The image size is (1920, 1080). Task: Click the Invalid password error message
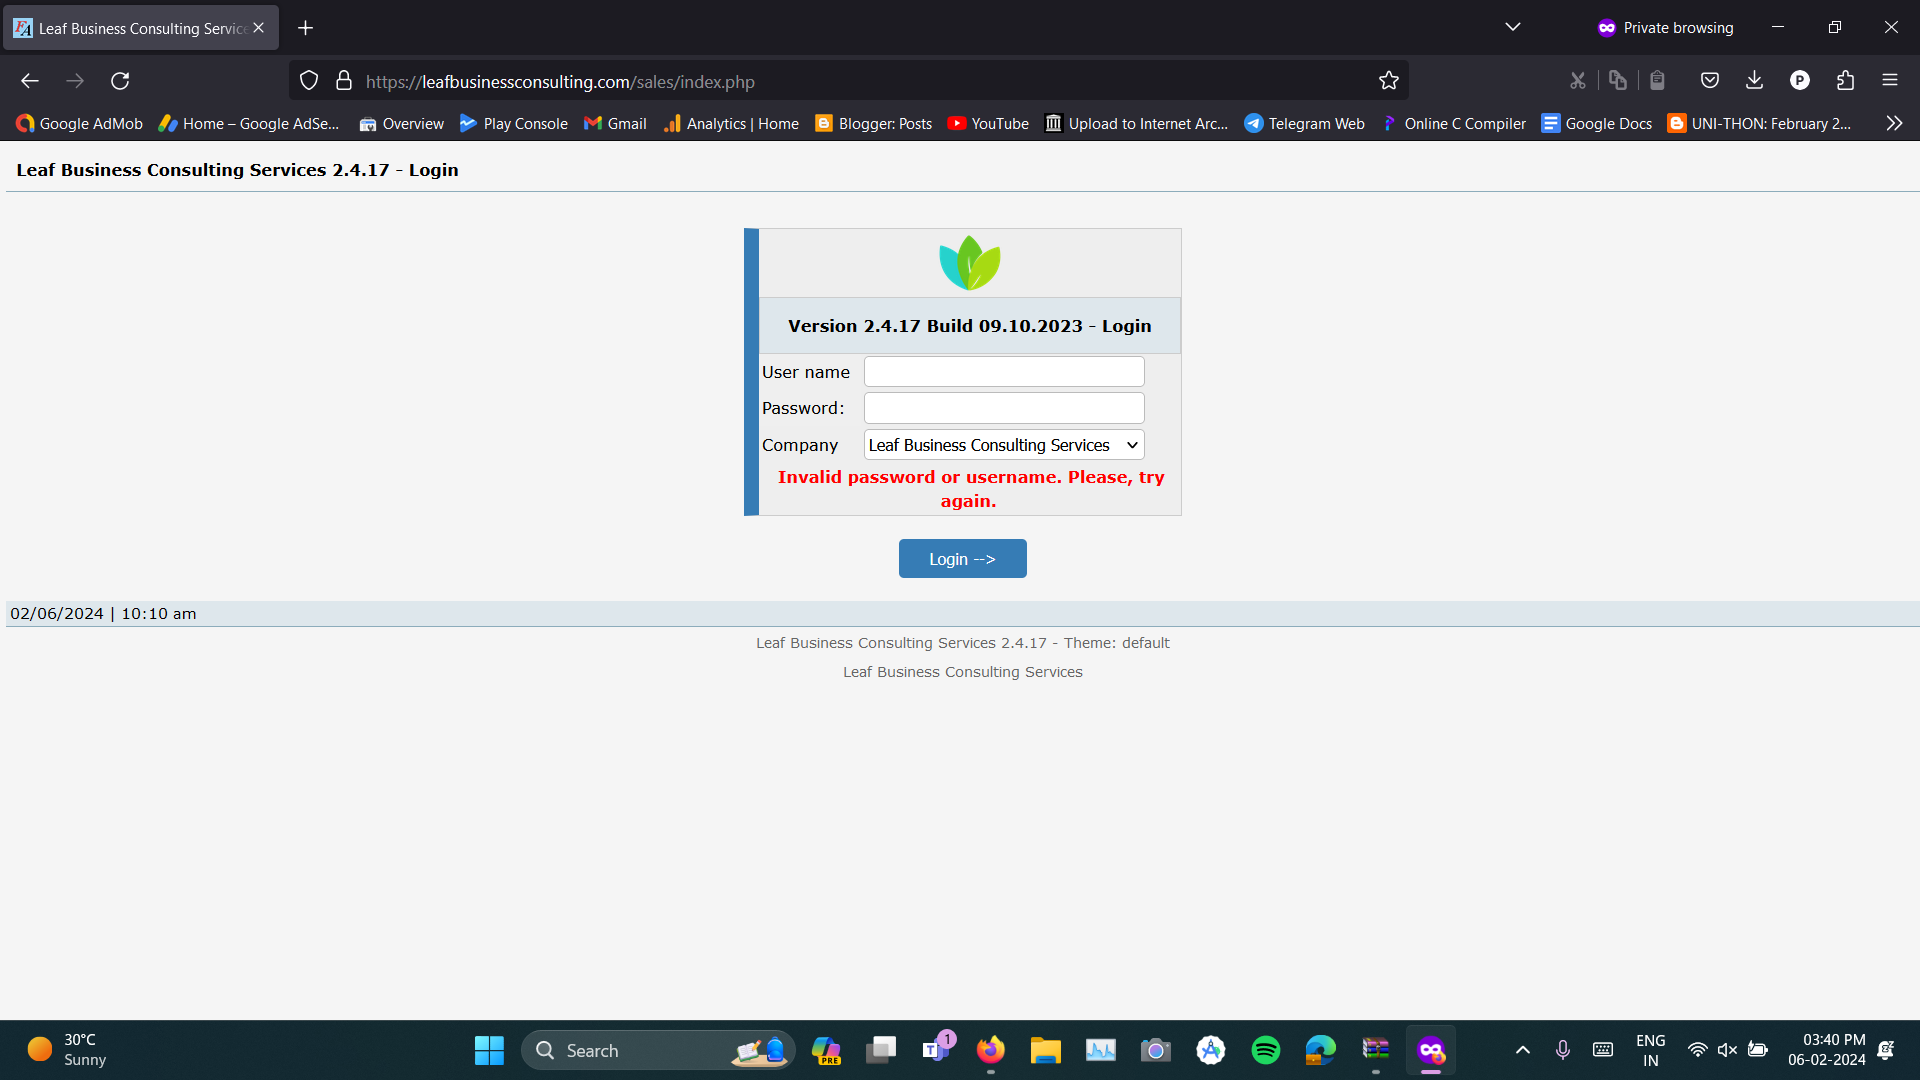(x=970, y=489)
